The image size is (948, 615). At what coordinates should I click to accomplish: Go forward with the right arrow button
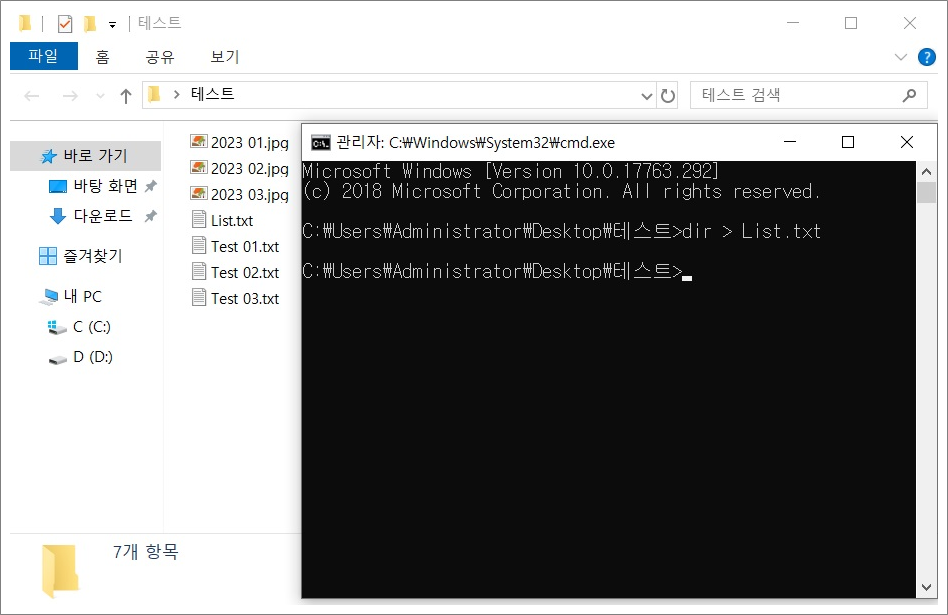click(x=70, y=96)
